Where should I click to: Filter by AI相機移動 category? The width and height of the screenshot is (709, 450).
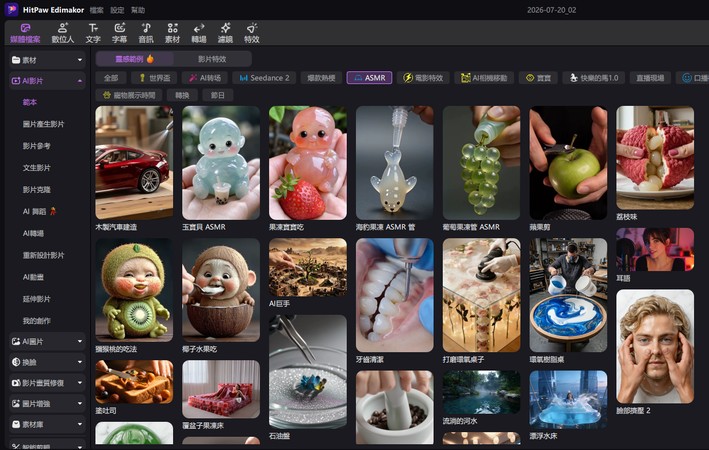click(x=484, y=78)
